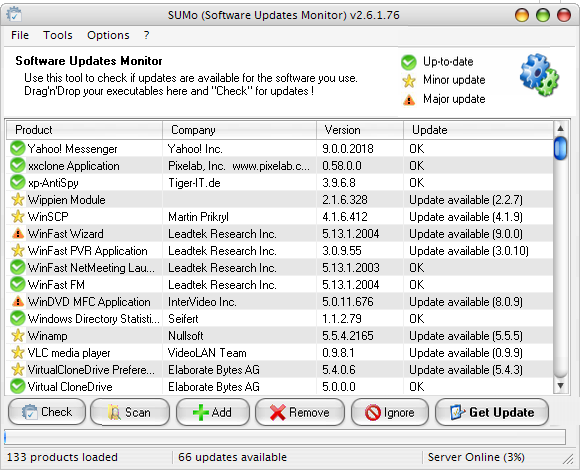The height and width of the screenshot is (470, 580).
Task: Start a Scan for installed software
Action: [130, 412]
